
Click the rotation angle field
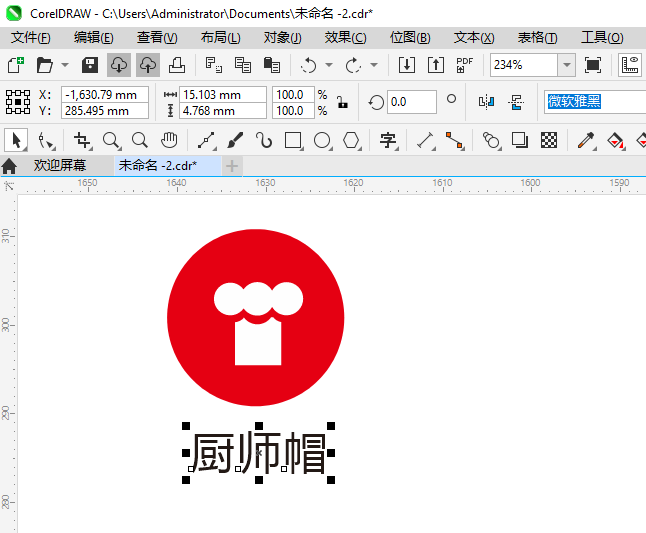(412, 102)
